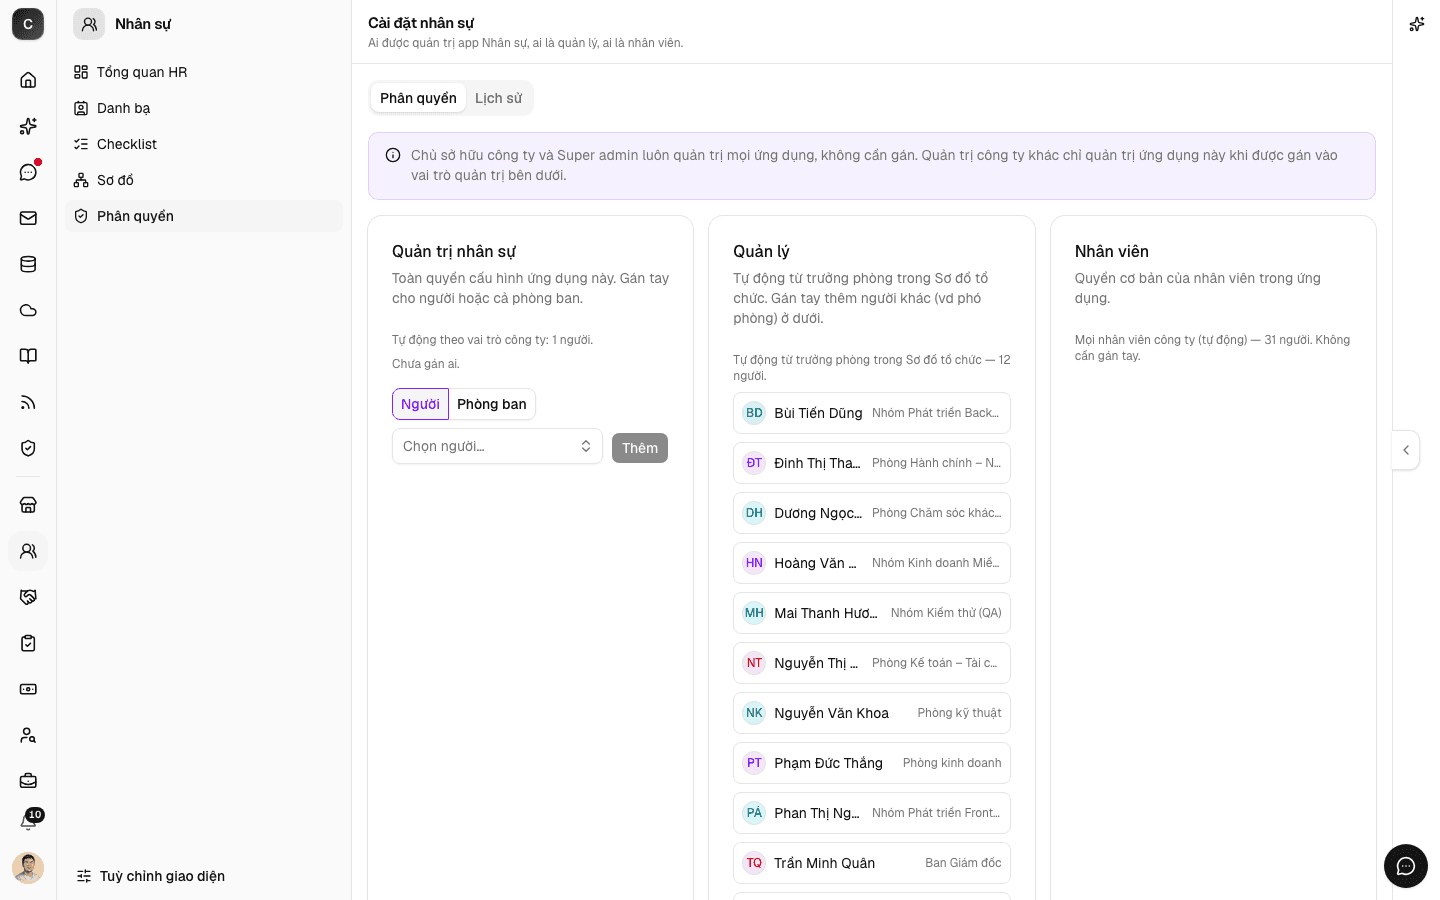Click the manager row for Nhóm Kinh doanh

(872, 563)
